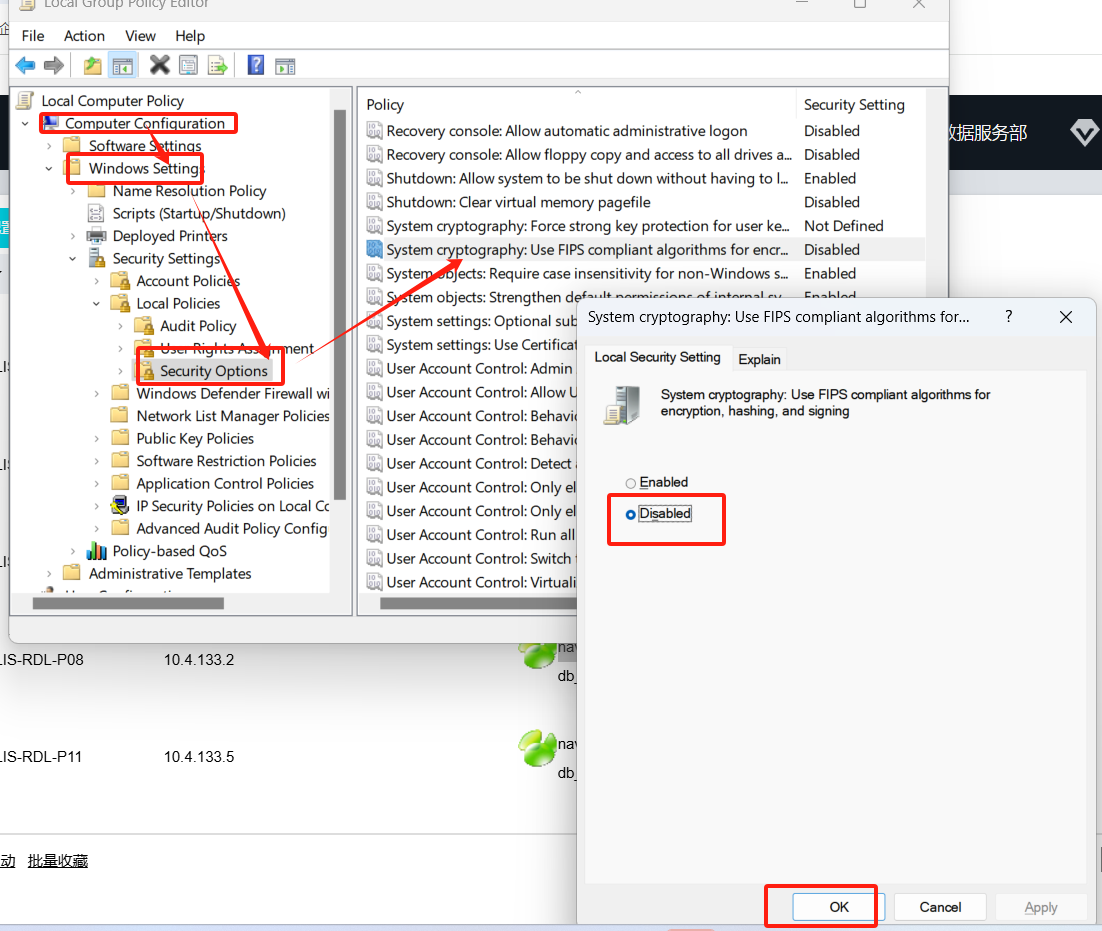
Task: Expand the Audit Policy node
Action: [121, 326]
